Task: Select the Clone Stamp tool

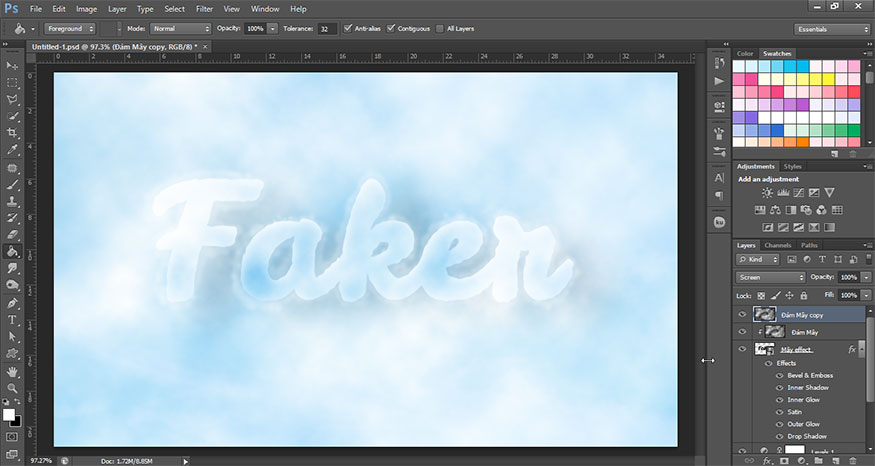Action: [x=12, y=201]
